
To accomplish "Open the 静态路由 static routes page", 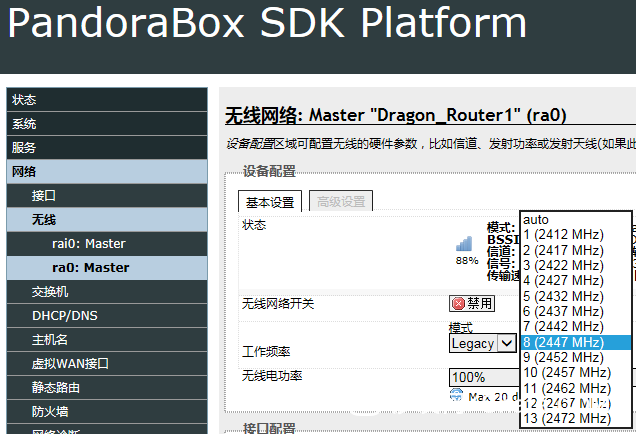I will pyautogui.click(x=107, y=388).
